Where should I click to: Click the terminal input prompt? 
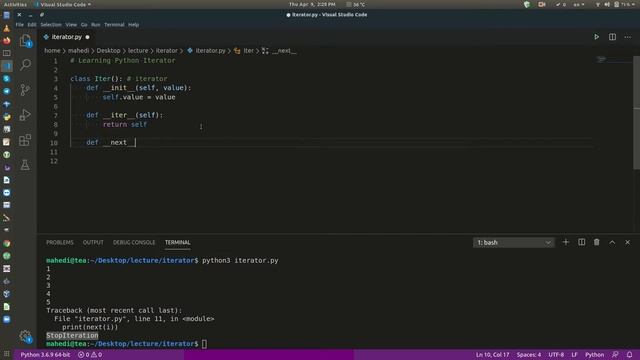(x=204, y=344)
